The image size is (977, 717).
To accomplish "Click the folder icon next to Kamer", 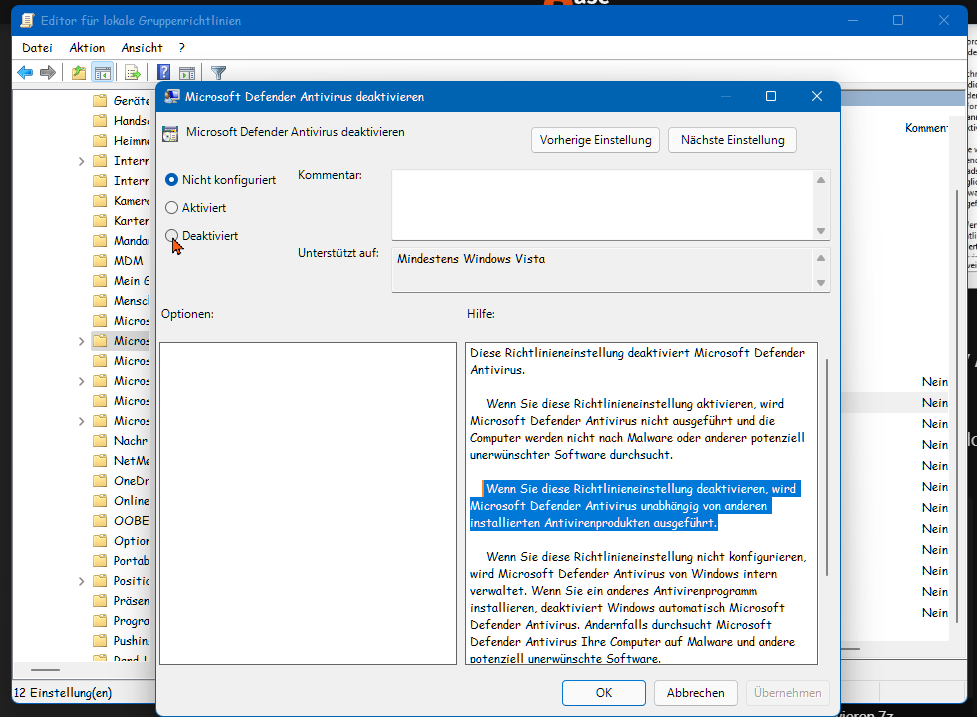I will (x=100, y=201).
